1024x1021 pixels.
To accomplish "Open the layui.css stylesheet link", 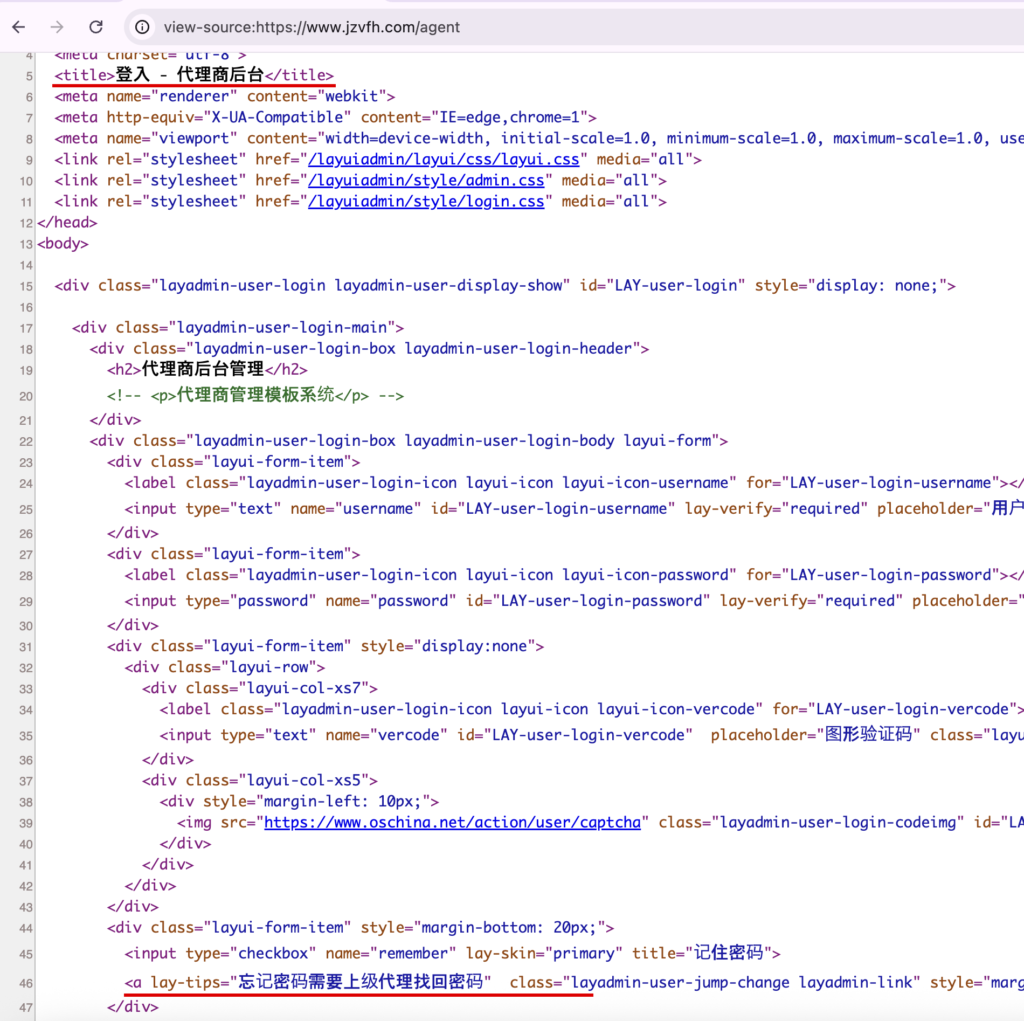I will [x=443, y=159].
